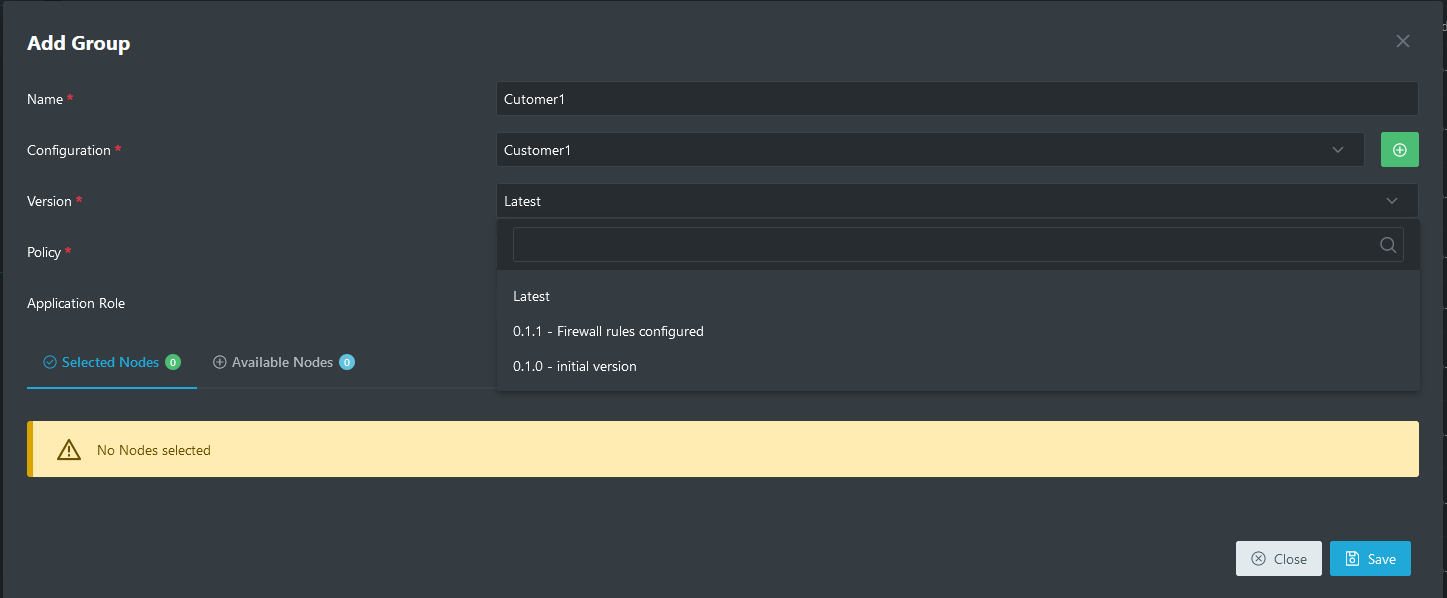Pick version 0.1.0 - initial version
This screenshot has height=598, width=1447.
point(575,366)
